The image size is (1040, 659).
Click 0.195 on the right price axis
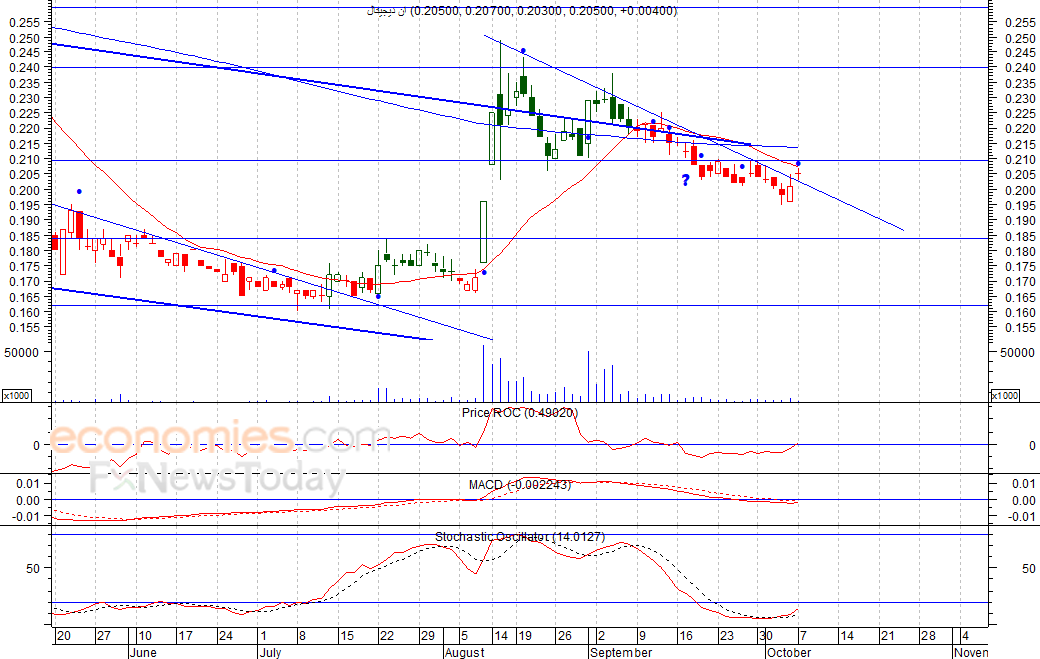pyautogui.click(x=1020, y=206)
